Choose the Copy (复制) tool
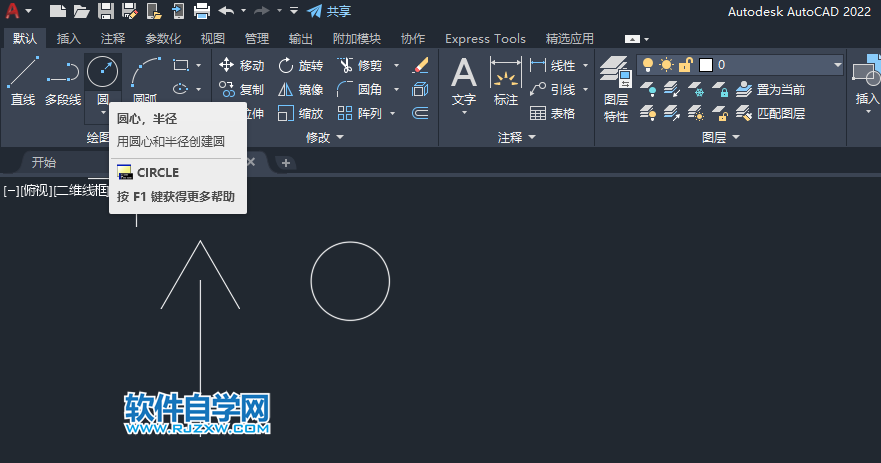Screen dimensions: 881x463 pos(242,89)
